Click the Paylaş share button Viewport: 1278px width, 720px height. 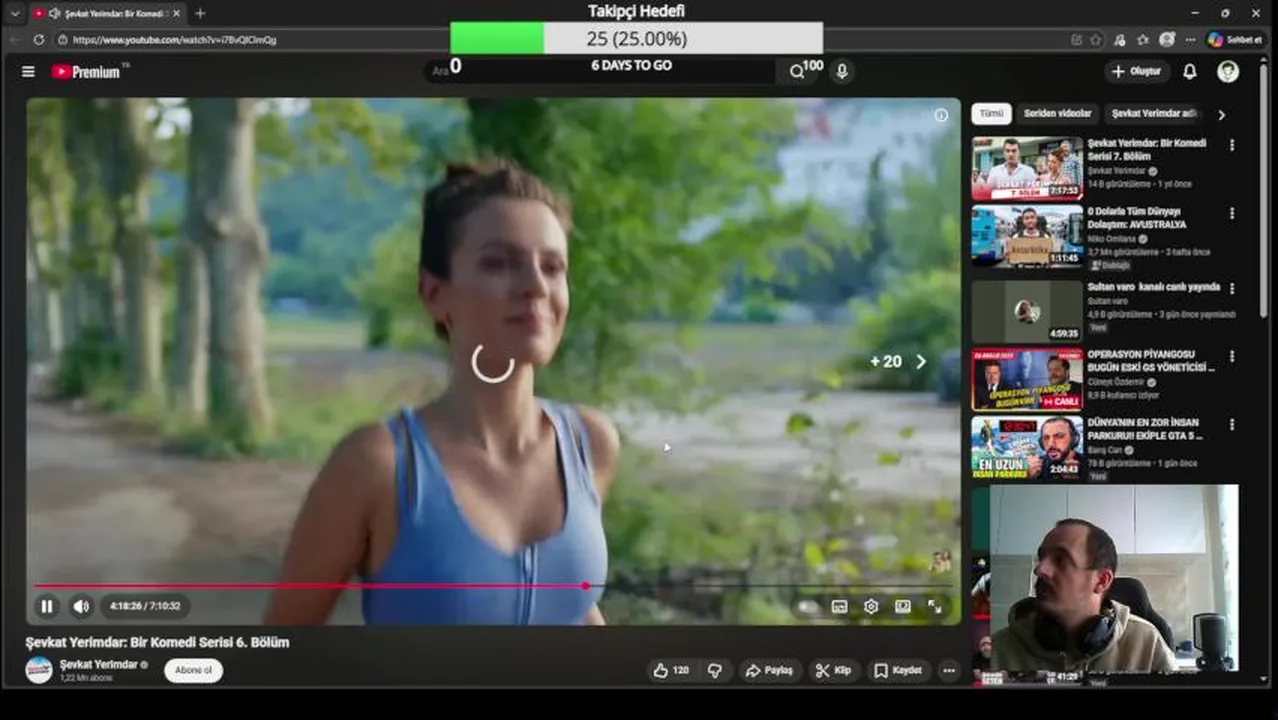pos(769,670)
